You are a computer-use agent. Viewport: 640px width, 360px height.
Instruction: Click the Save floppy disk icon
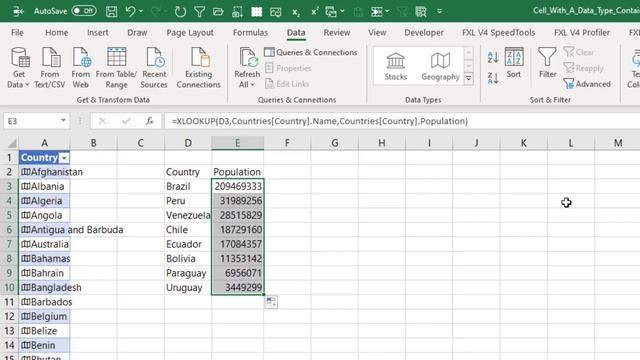(111, 11)
